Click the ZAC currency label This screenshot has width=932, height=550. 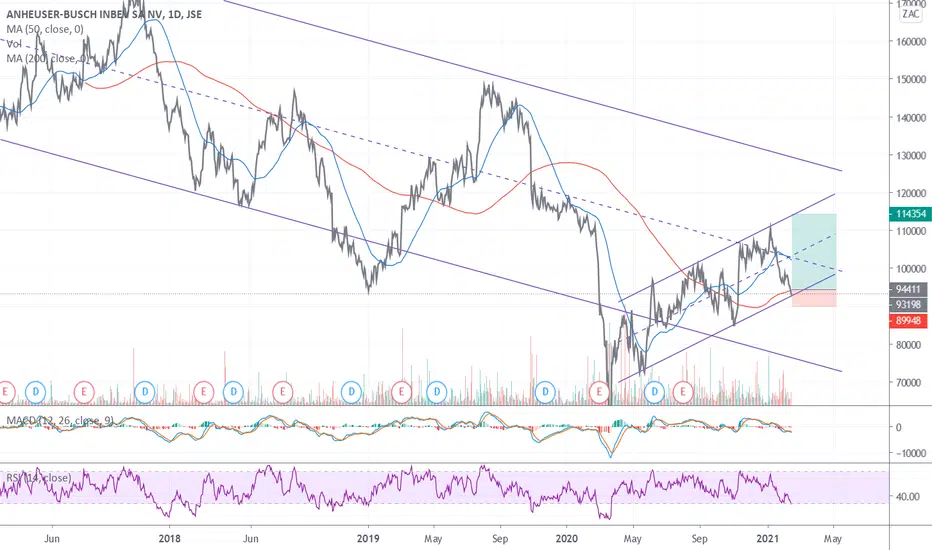(x=911, y=14)
